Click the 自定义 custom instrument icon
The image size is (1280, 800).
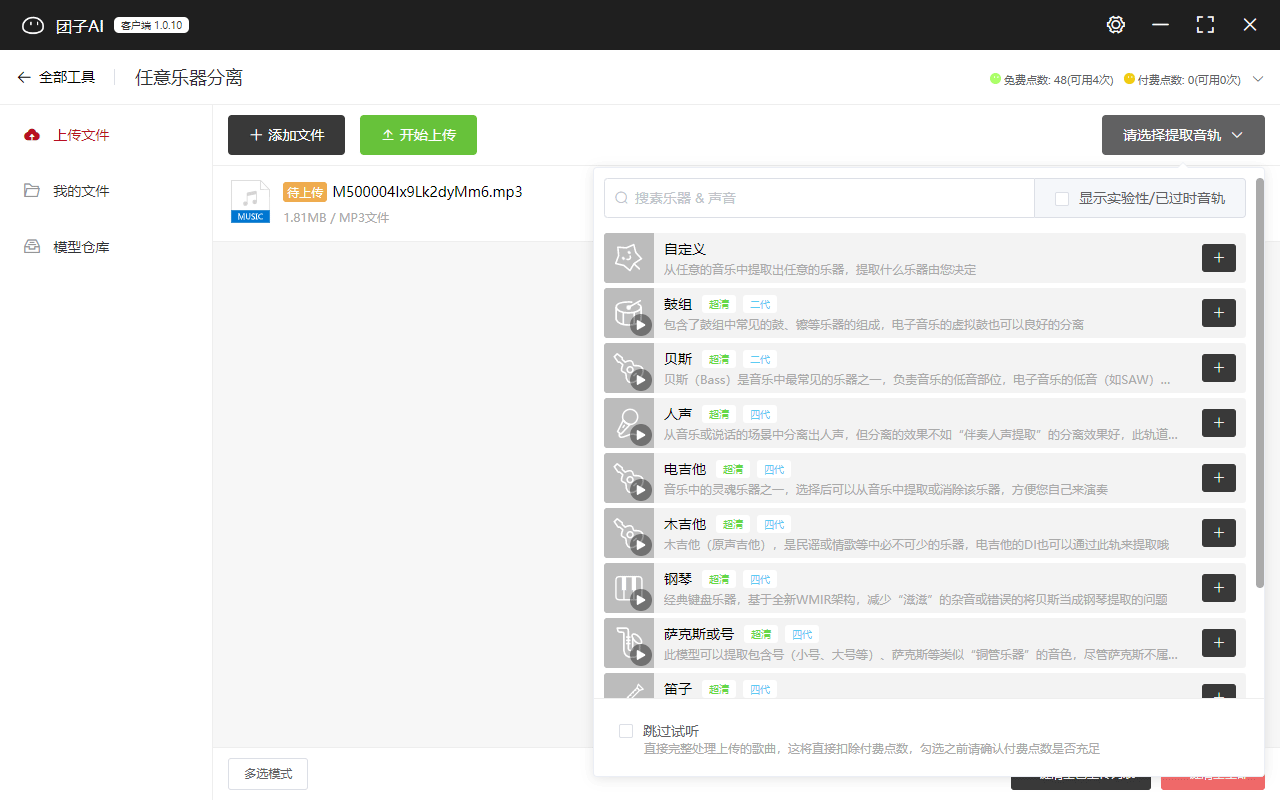pyautogui.click(x=628, y=258)
